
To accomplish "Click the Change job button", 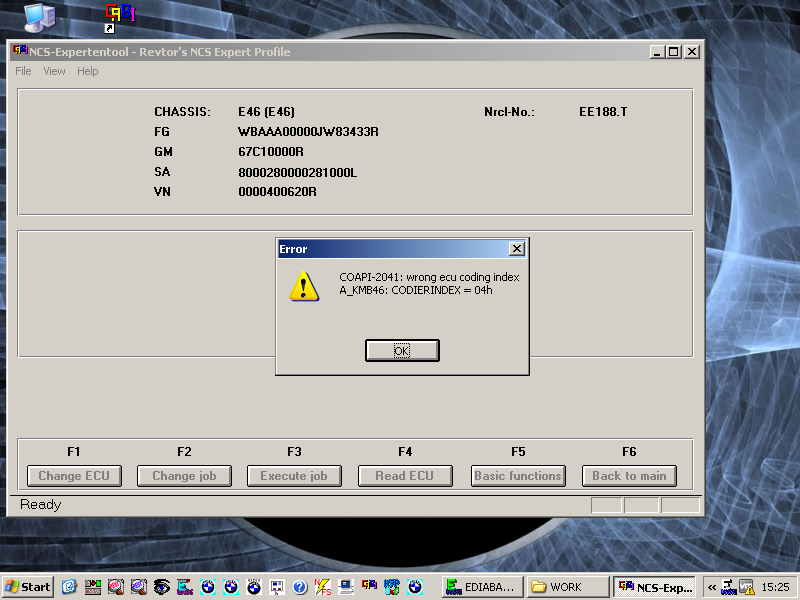I will (184, 476).
